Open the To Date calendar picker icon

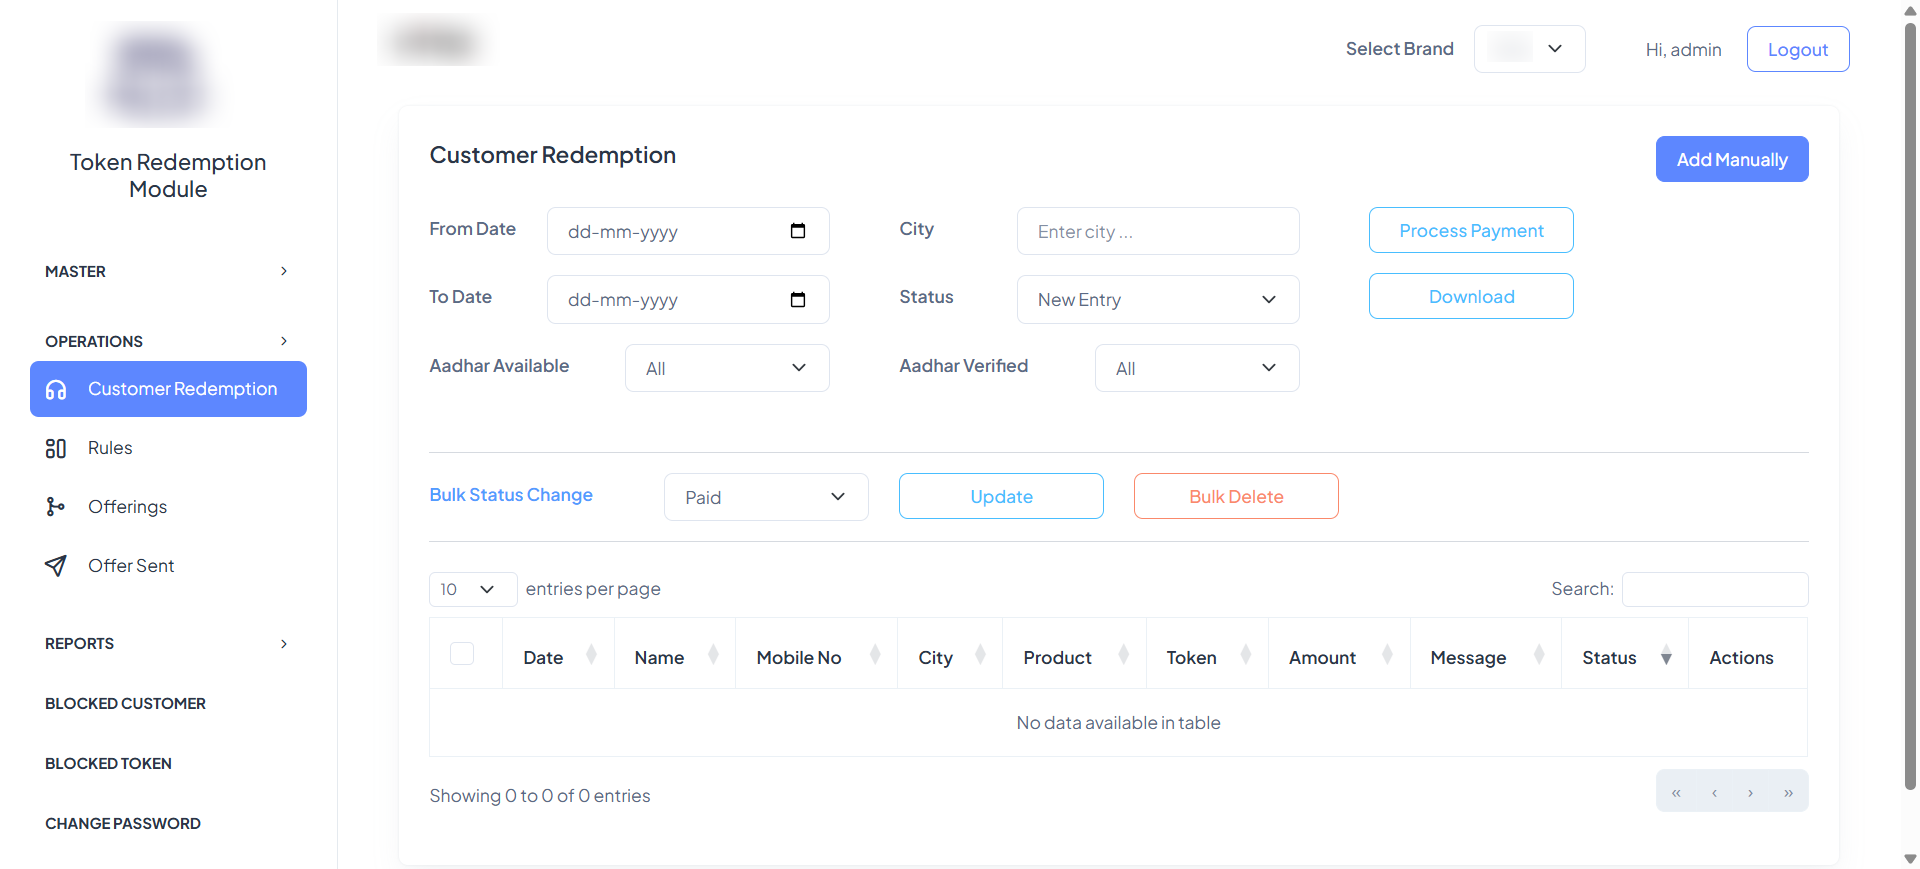click(x=798, y=300)
